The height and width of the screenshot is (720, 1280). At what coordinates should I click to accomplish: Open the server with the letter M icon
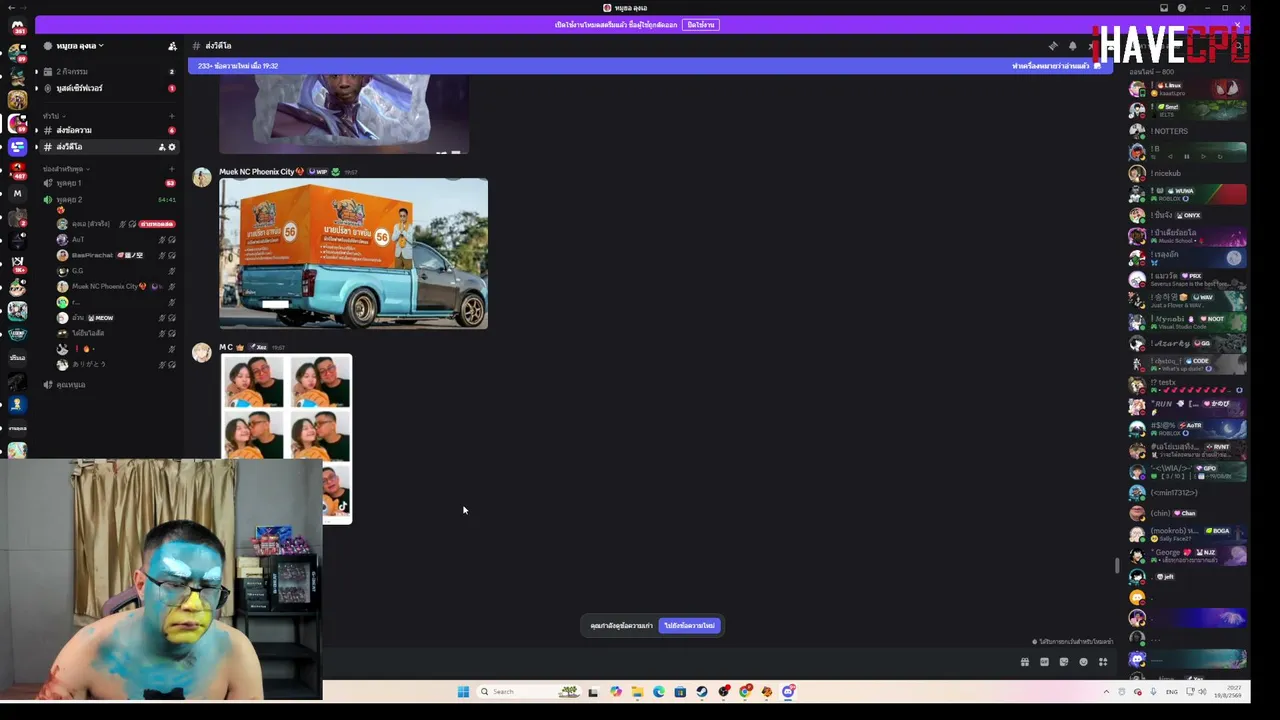[17, 194]
